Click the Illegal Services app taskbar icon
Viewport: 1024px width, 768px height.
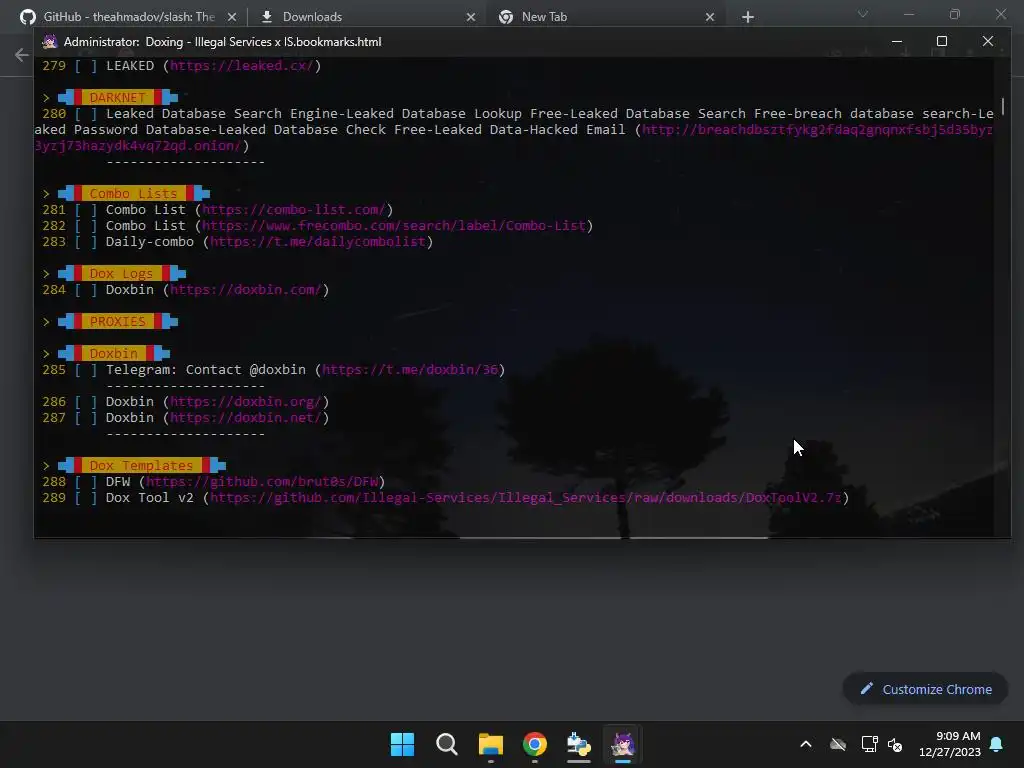622,744
